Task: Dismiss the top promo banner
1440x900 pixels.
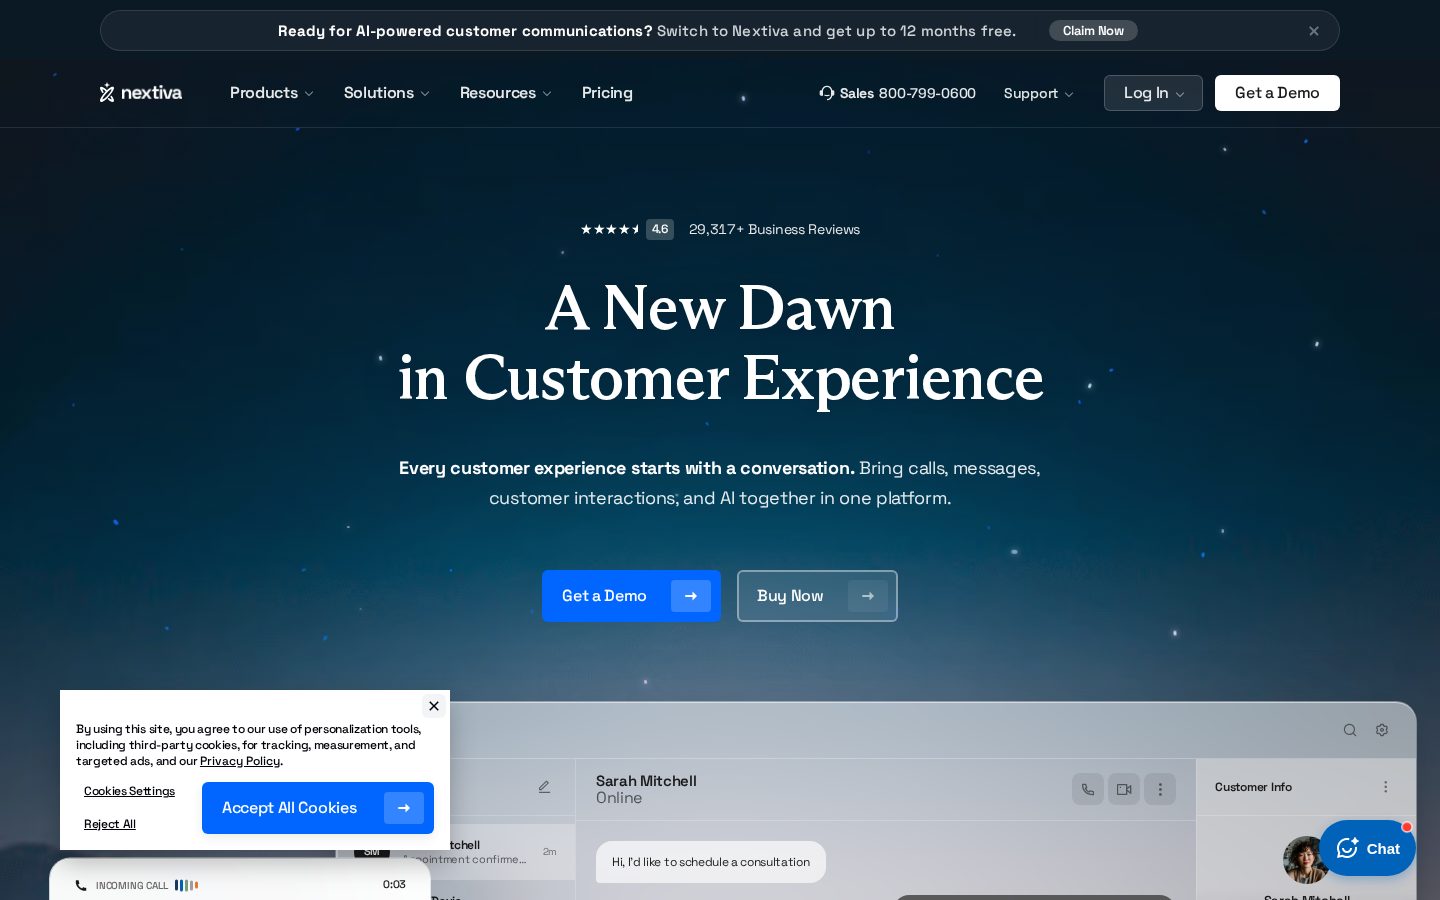Action: pos(1314,31)
